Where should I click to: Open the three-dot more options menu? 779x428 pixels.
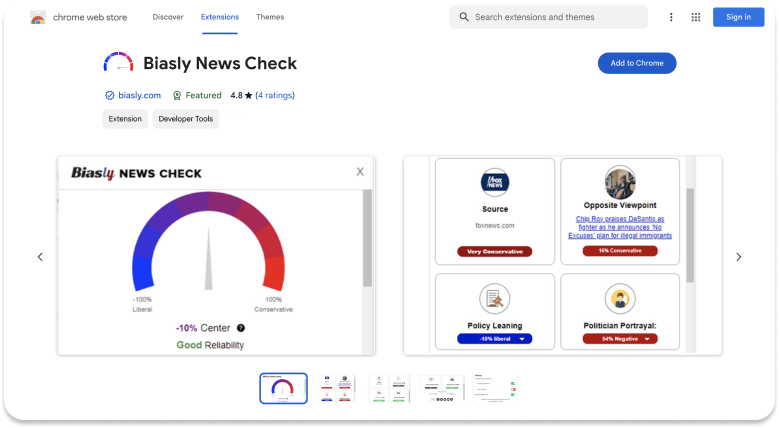(671, 17)
